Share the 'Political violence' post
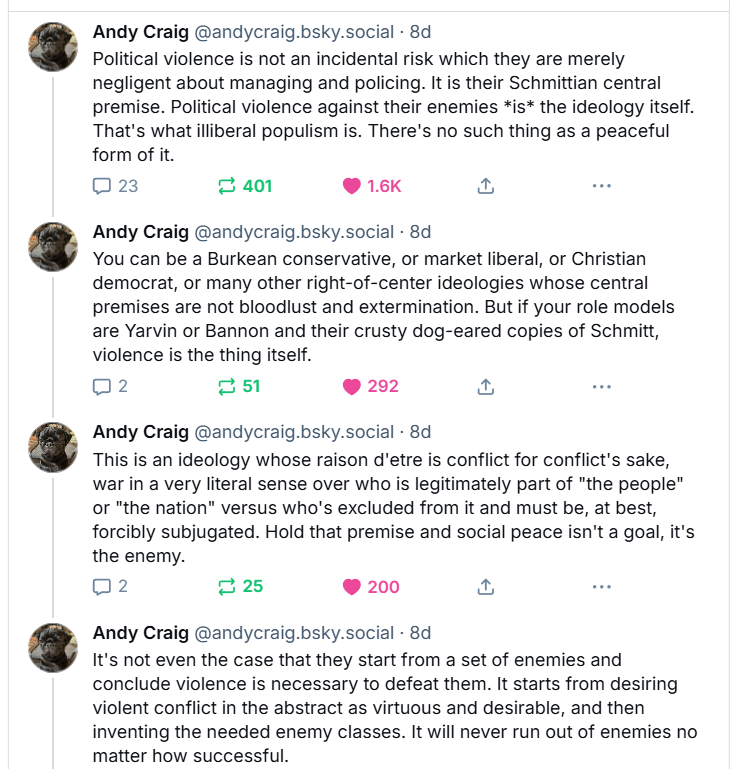This screenshot has width=736, height=769. [x=485, y=186]
